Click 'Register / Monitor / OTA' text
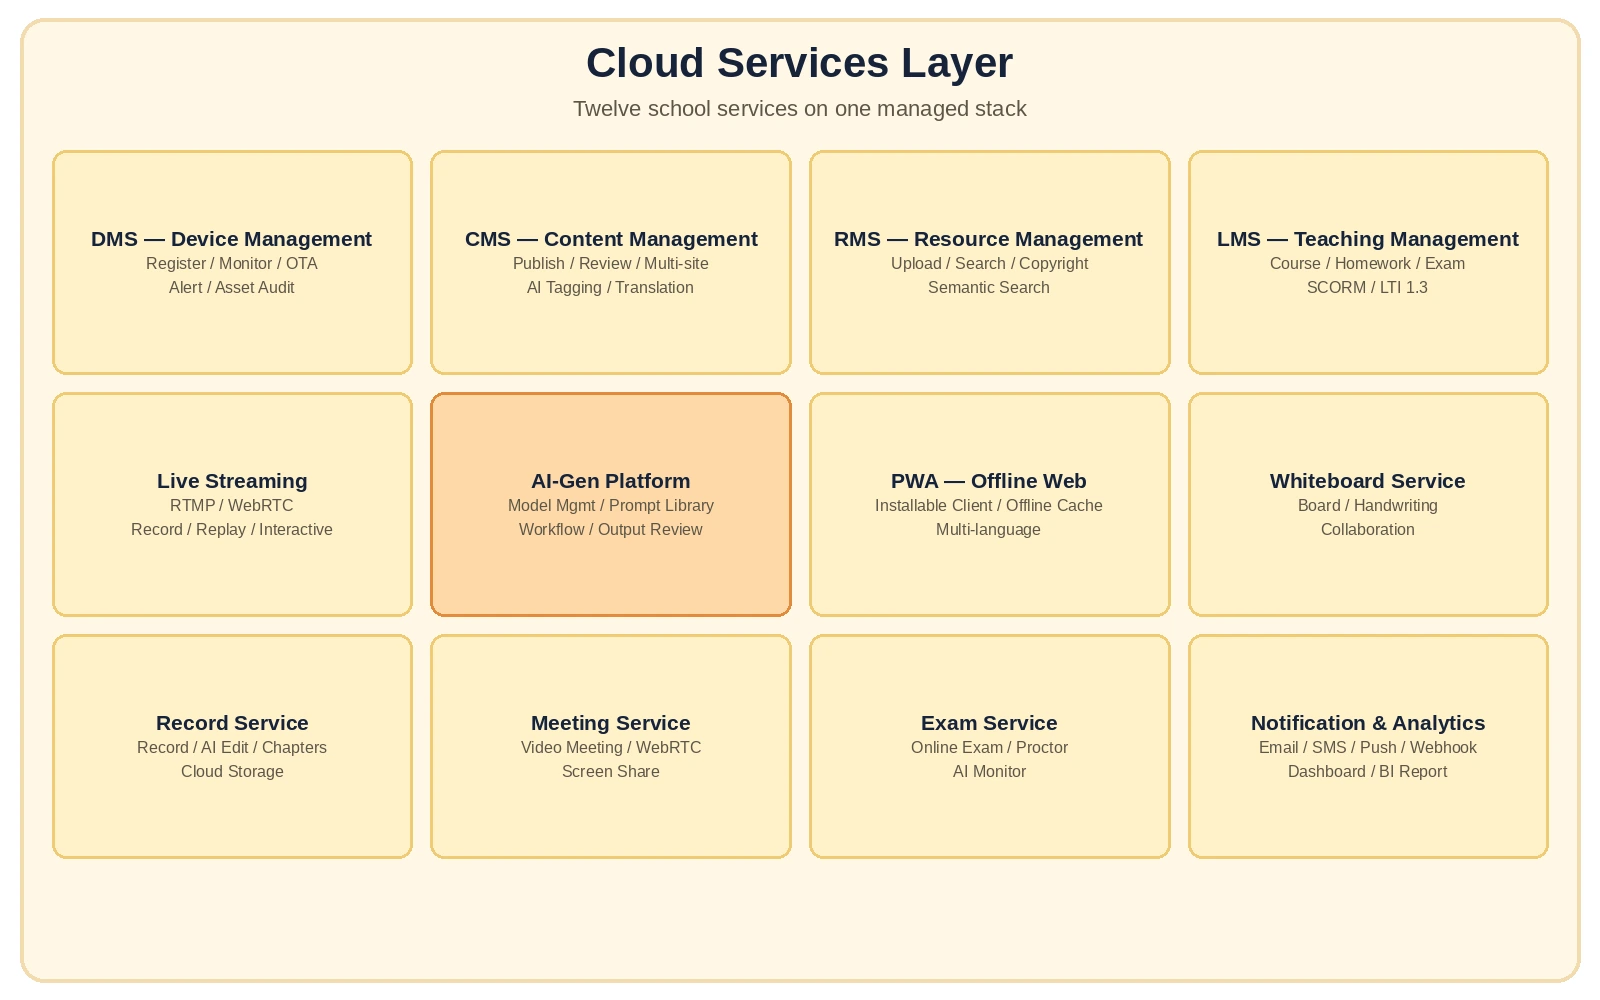The image size is (1600, 1000). click(x=231, y=264)
